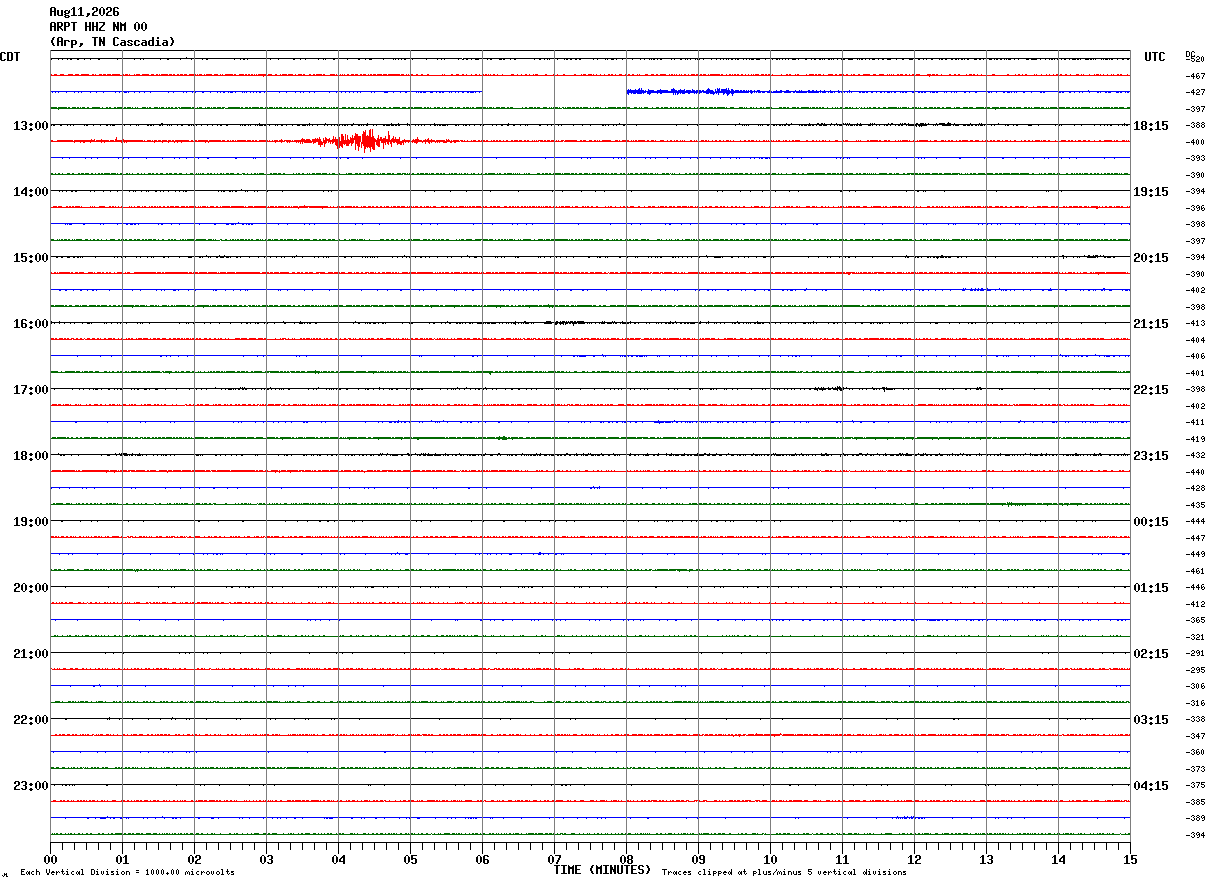Click the CDT timezone label
The width and height of the screenshot is (1210, 886).
tap(10, 57)
